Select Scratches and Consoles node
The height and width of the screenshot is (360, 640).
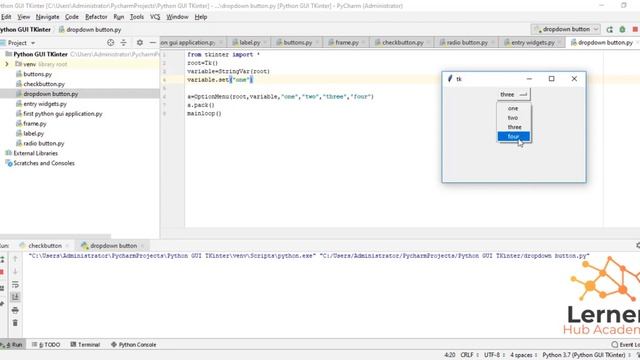(44, 163)
